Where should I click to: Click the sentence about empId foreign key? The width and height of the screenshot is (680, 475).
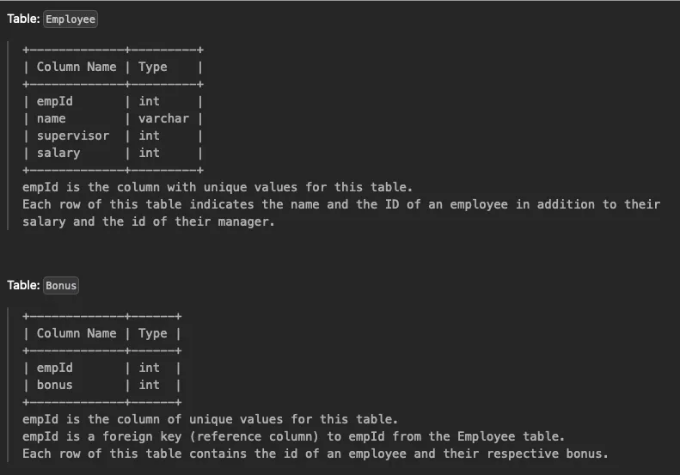[x=294, y=436]
